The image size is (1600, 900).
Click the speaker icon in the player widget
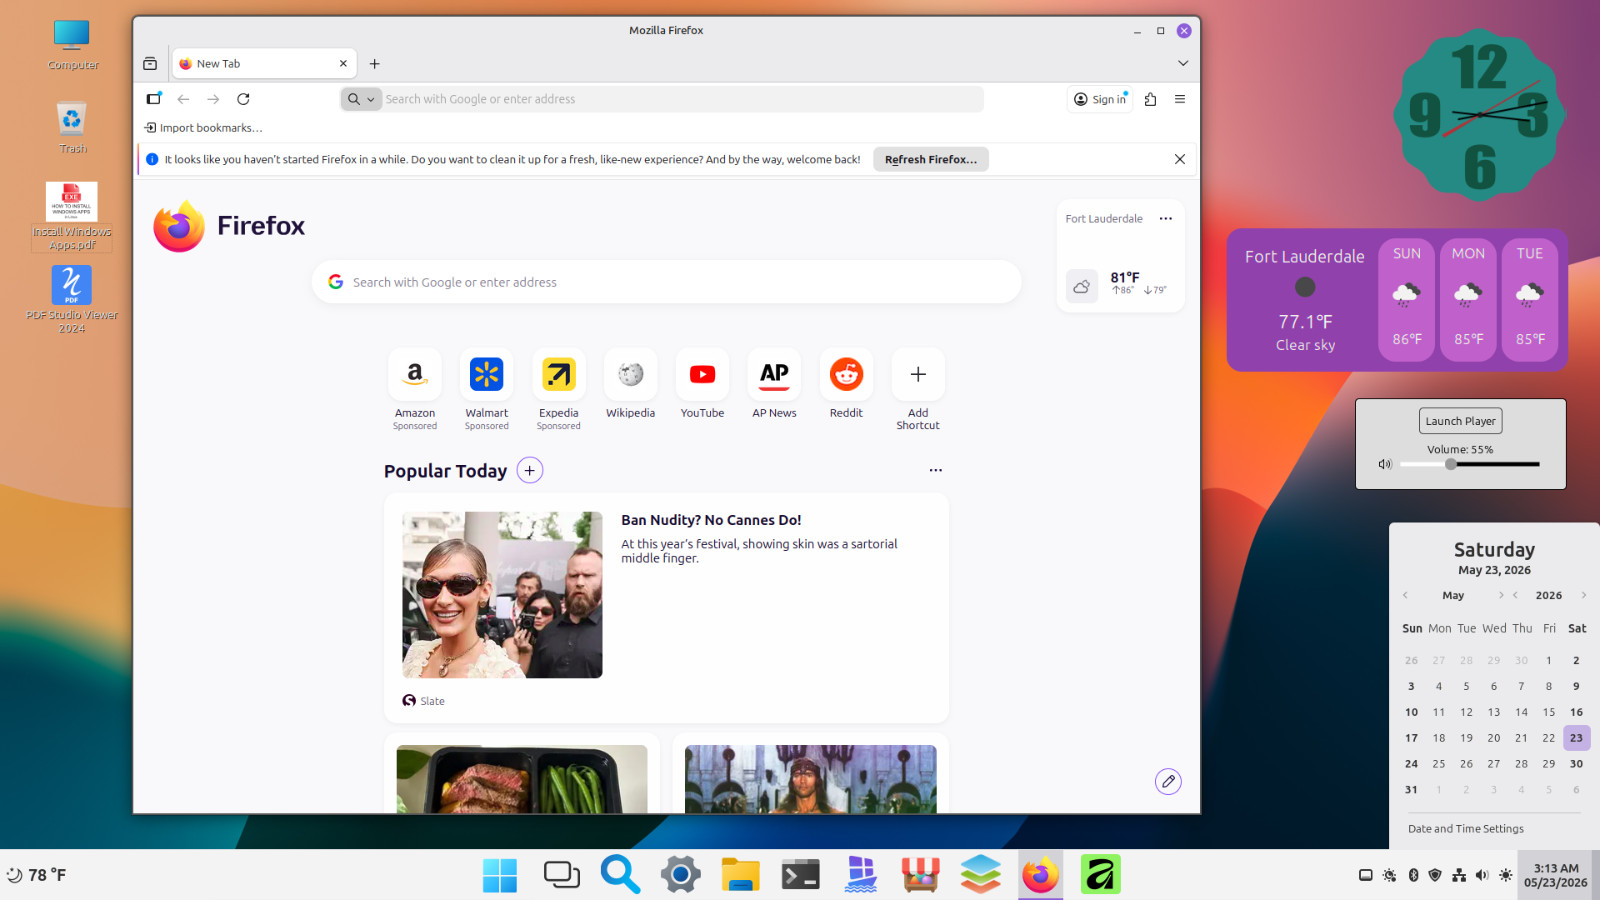pyautogui.click(x=1385, y=464)
